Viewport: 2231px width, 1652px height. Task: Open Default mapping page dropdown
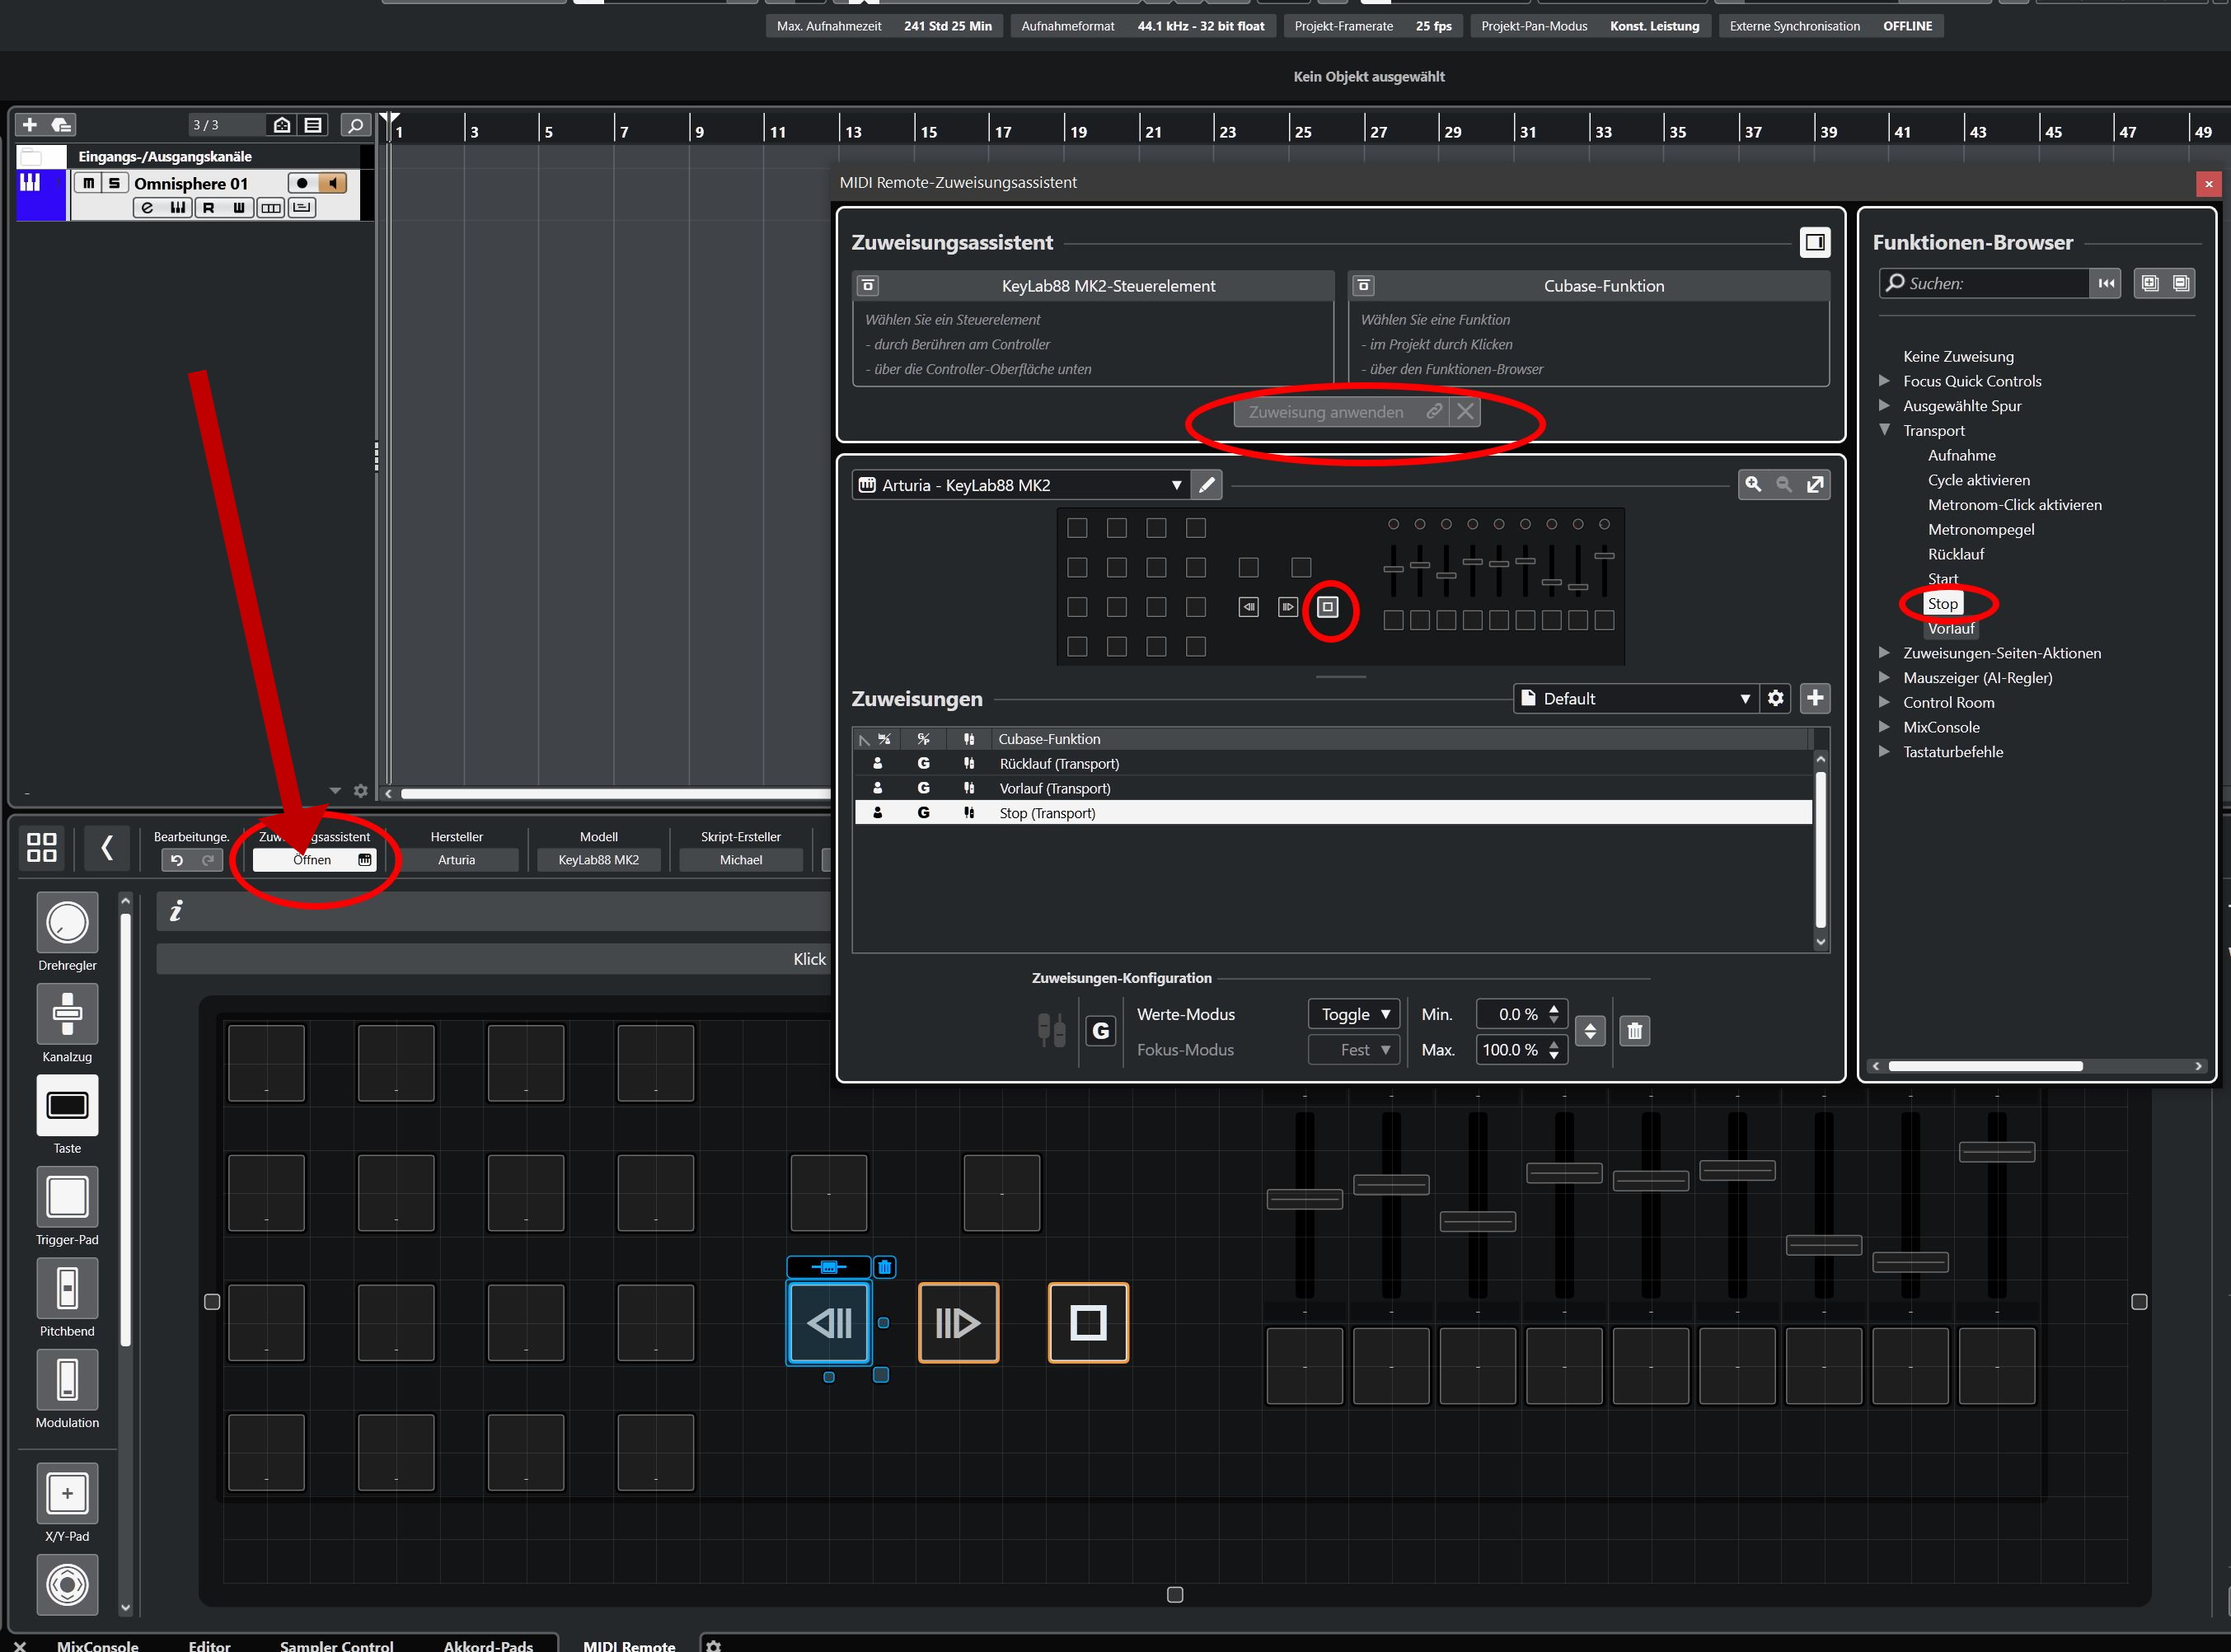[x=1634, y=698]
